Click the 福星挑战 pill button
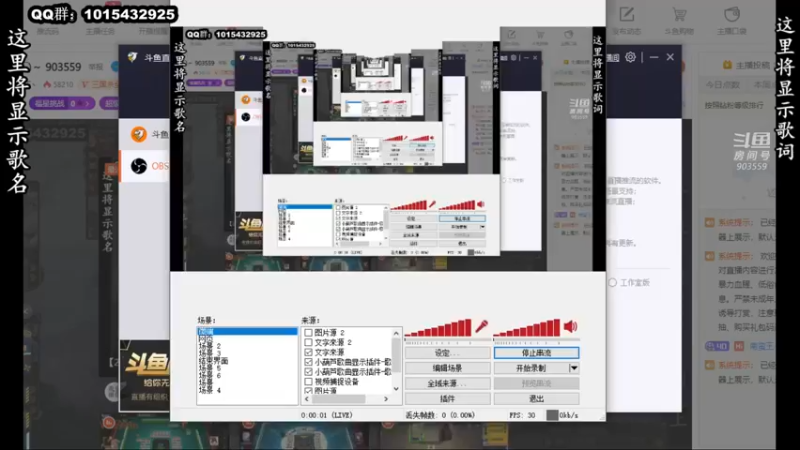This screenshot has width=800, height=450. (x=62, y=104)
